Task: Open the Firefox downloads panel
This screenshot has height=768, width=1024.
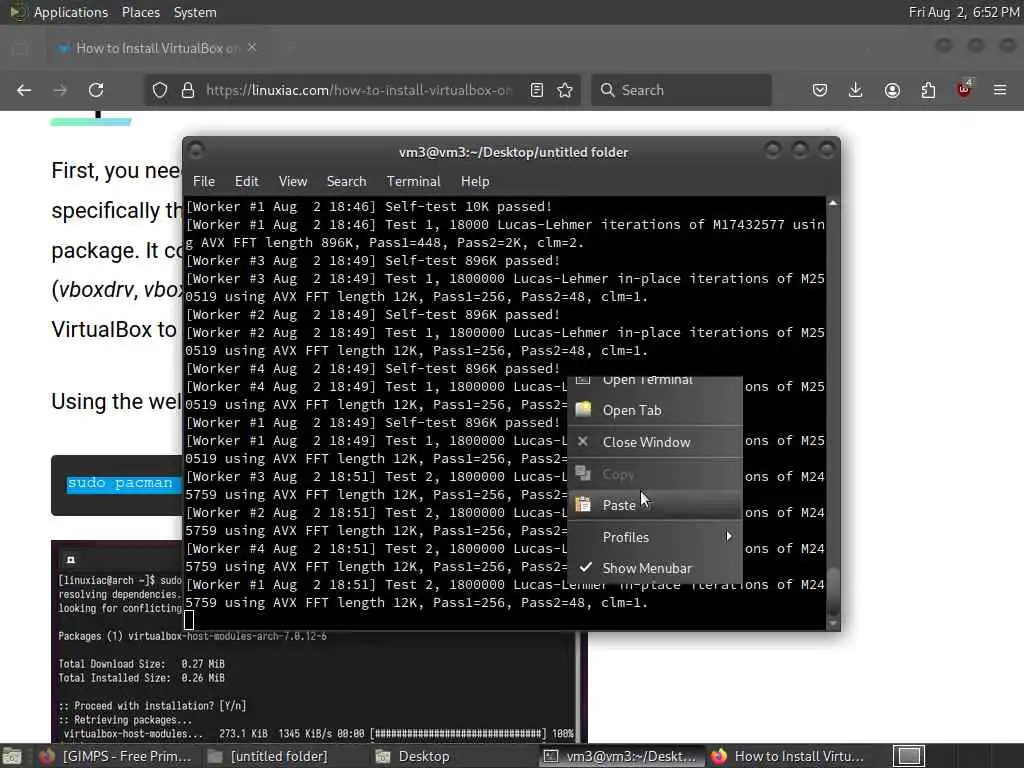Action: pos(856,90)
